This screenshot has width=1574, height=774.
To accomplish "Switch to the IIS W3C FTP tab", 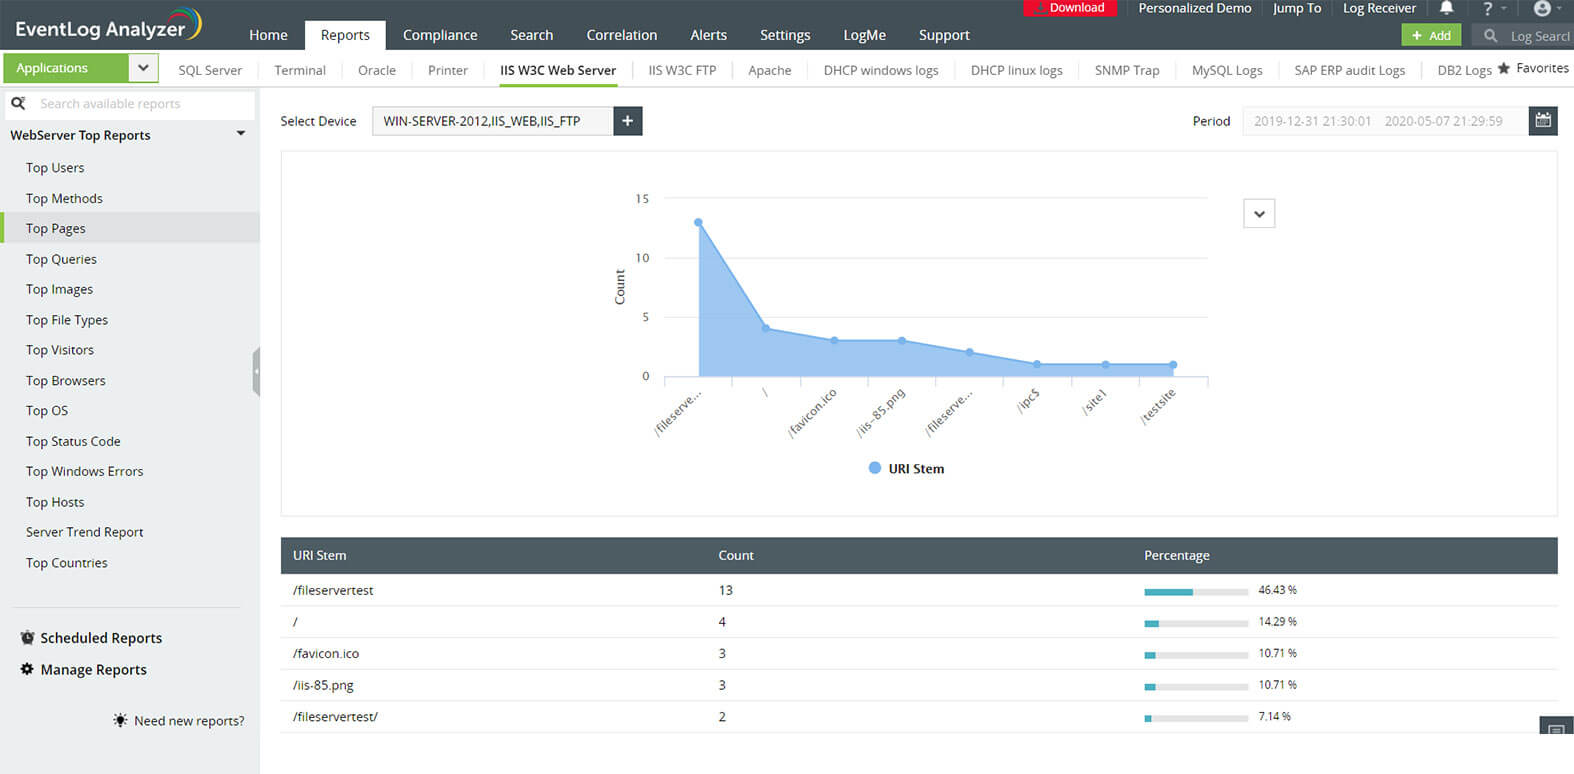I will pos(682,70).
